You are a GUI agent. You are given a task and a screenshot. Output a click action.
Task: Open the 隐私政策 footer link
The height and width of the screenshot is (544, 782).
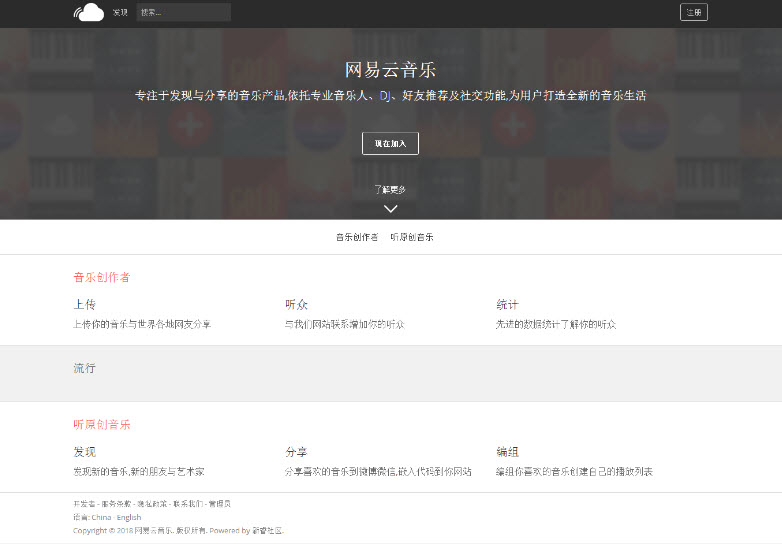tap(152, 504)
